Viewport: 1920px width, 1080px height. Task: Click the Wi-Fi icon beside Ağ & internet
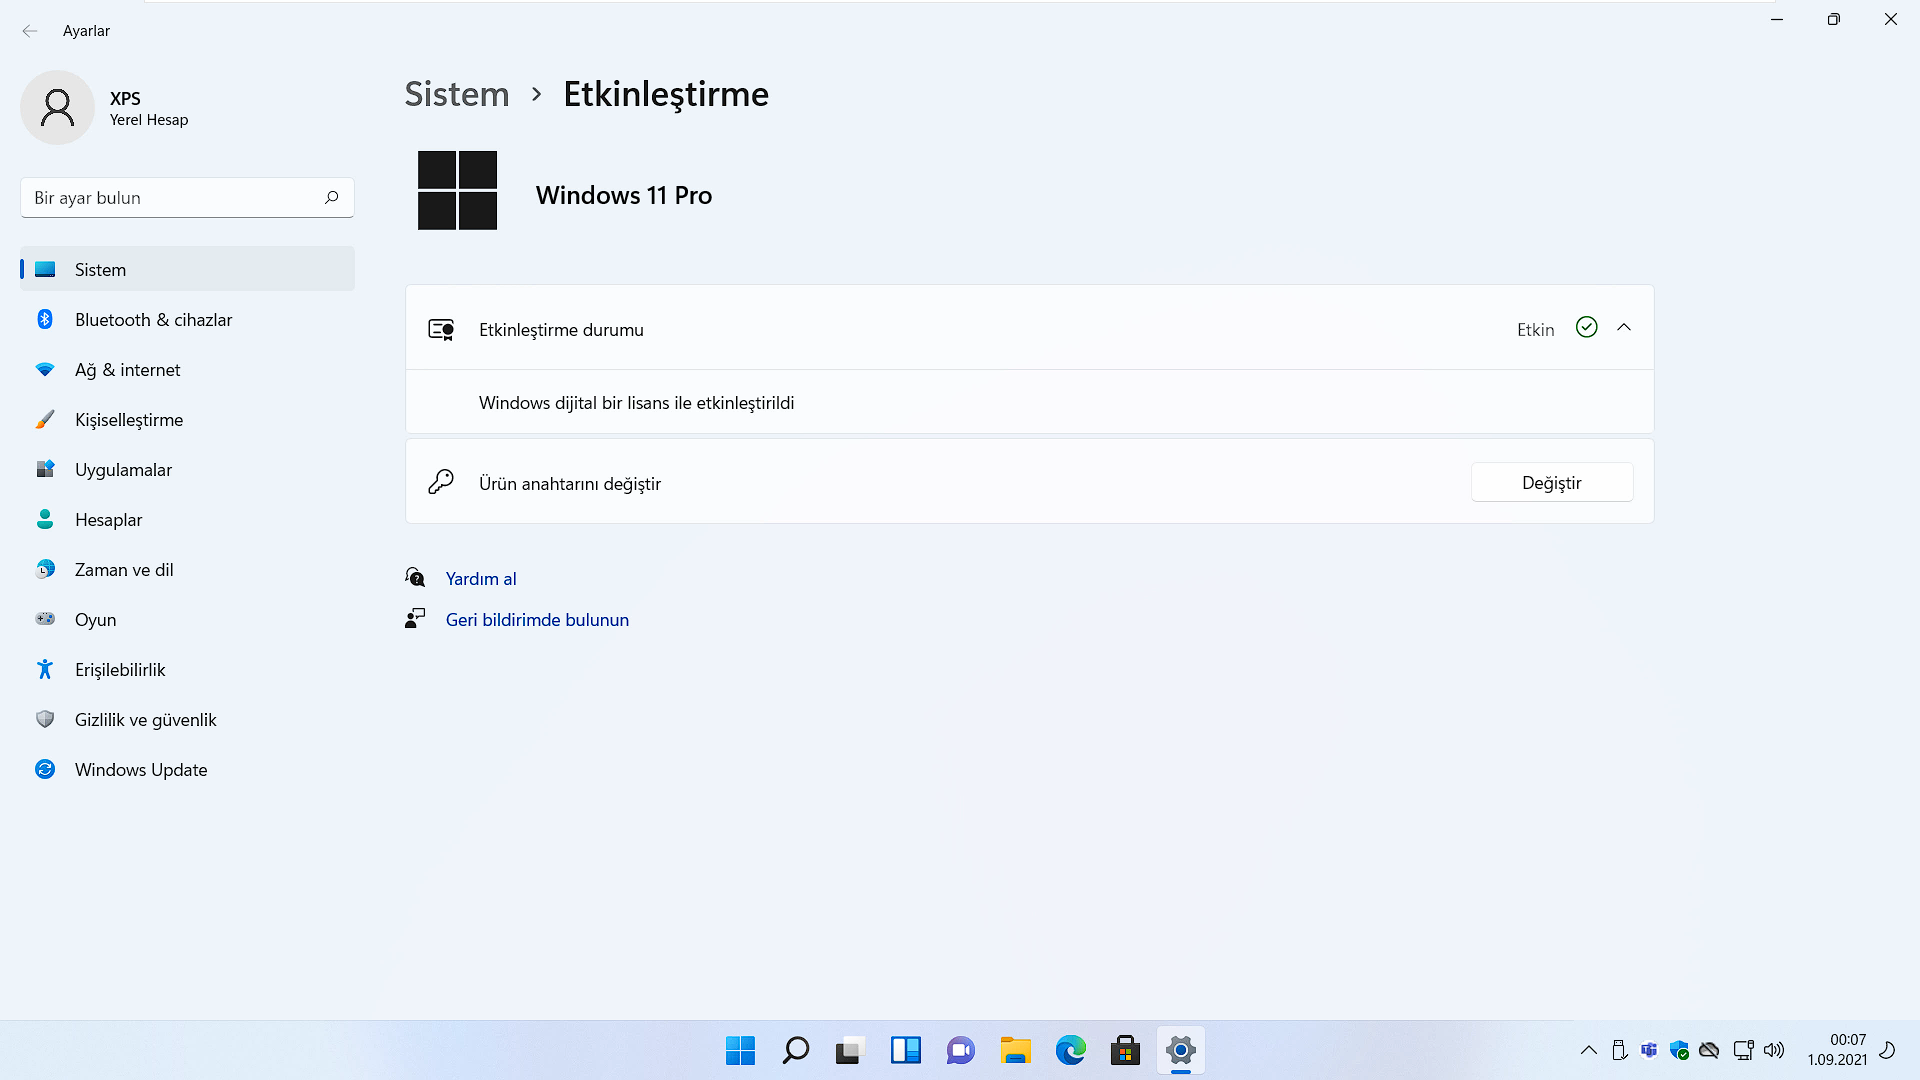click(x=45, y=369)
